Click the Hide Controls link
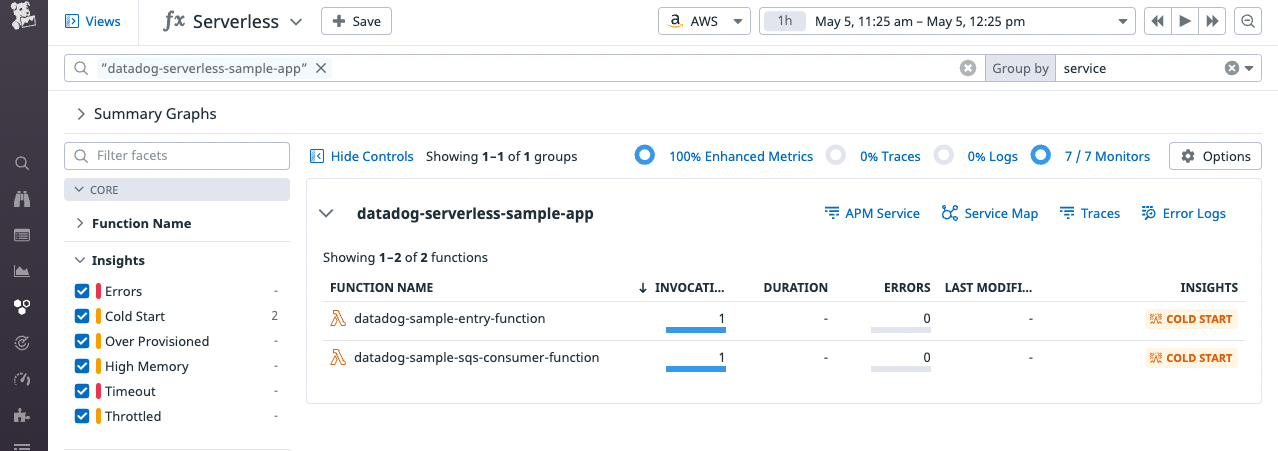The image size is (1278, 451). coord(361,156)
